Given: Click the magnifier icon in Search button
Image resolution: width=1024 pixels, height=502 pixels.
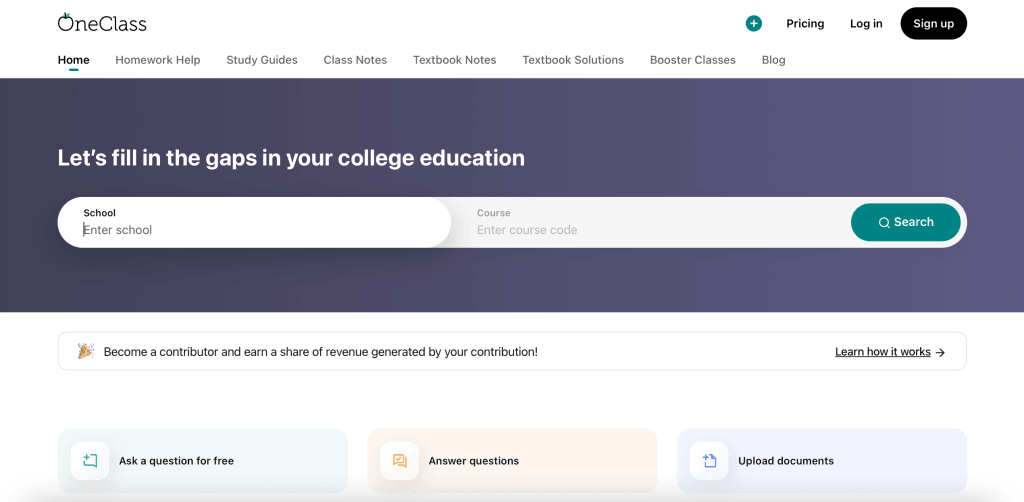Looking at the screenshot, I should [x=884, y=223].
